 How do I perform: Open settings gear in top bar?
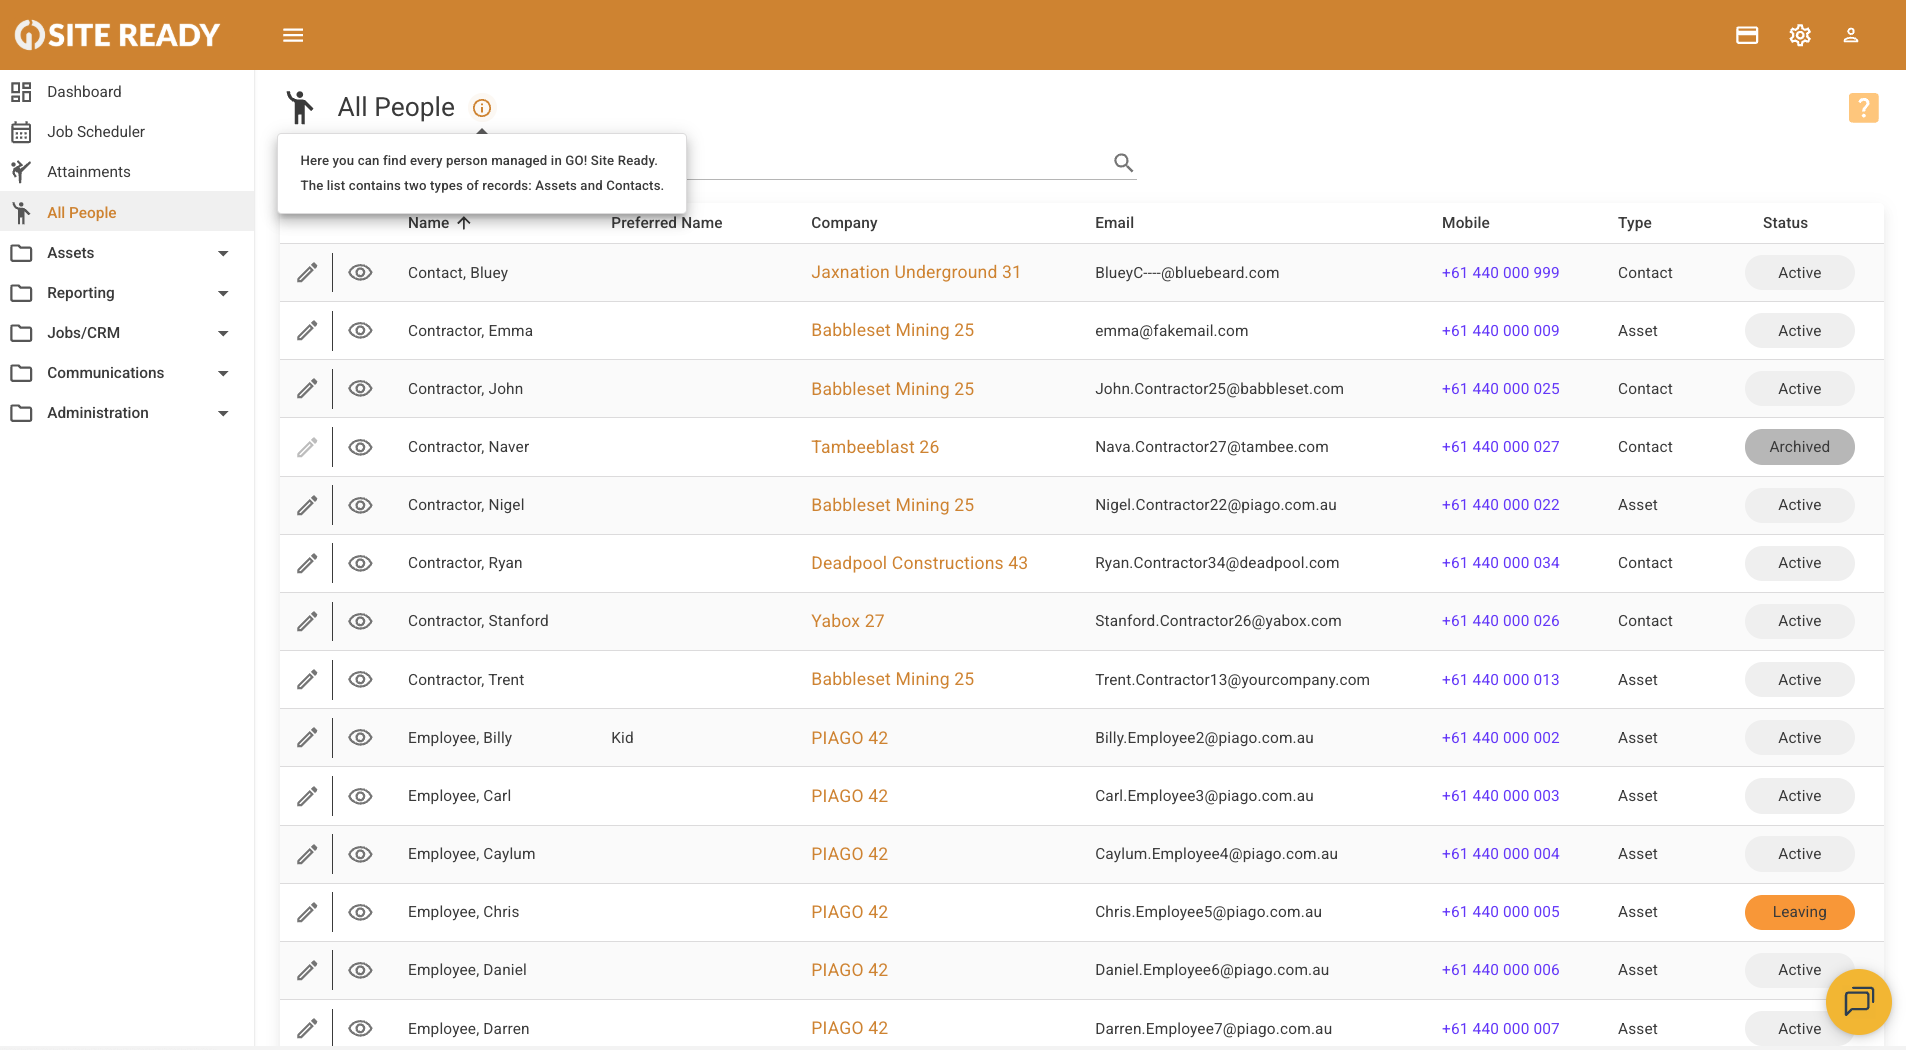click(x=1800, y=35)
